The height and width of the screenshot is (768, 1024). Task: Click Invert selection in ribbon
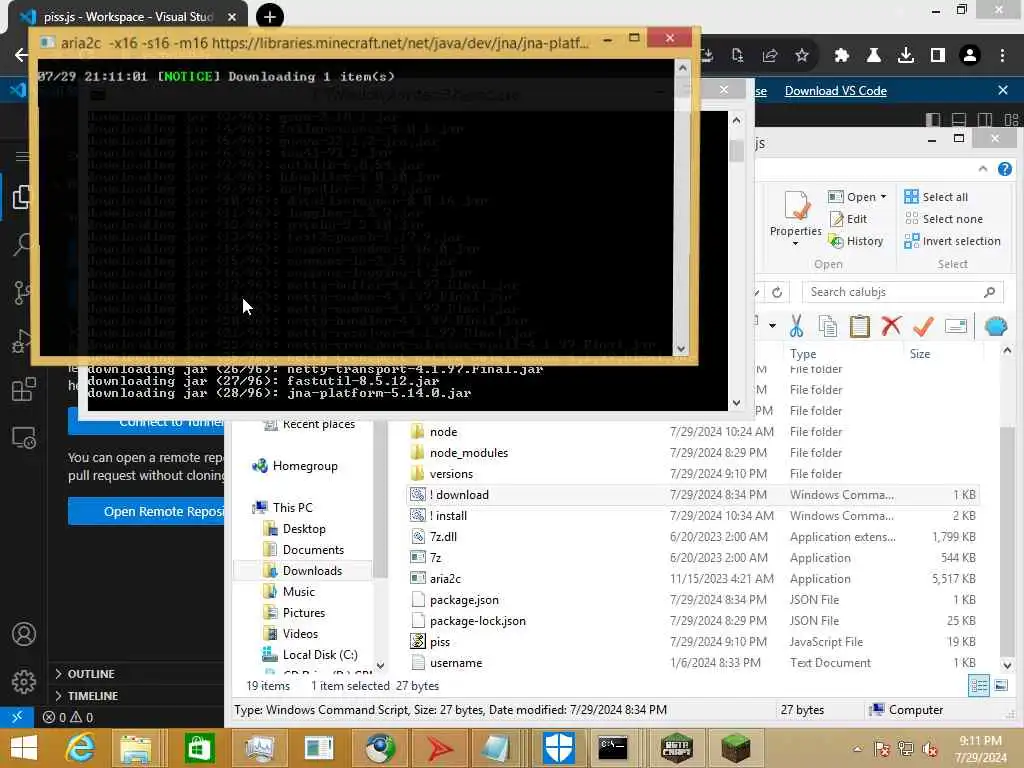953,241
